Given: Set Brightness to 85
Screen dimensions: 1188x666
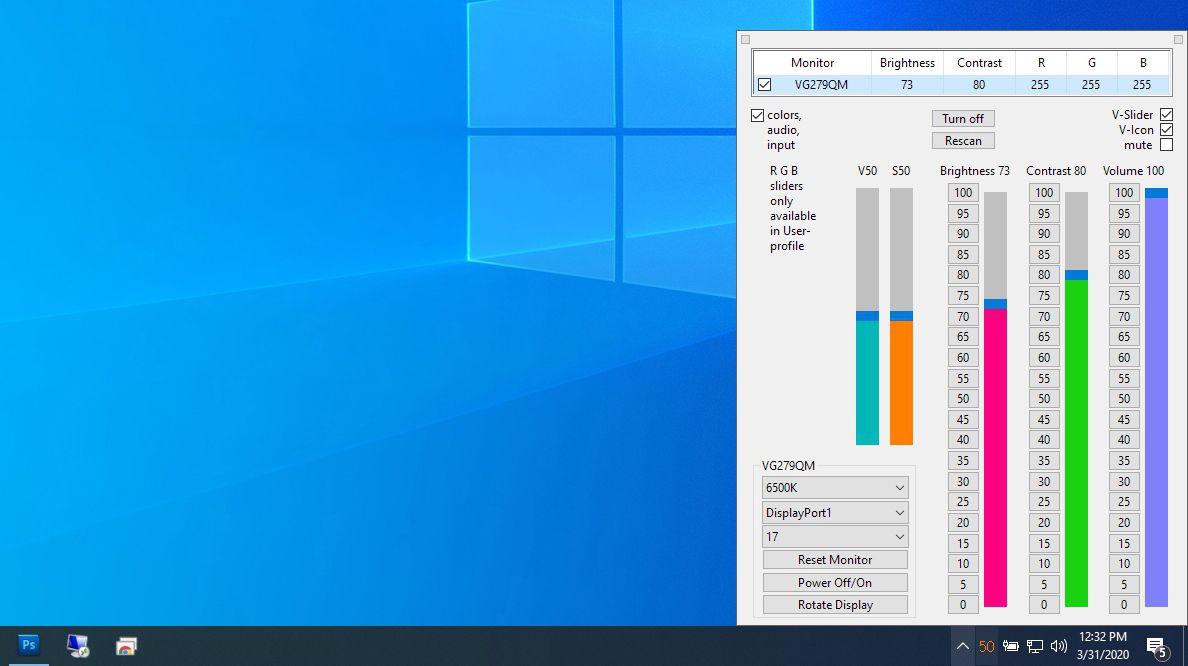Looking at the screenshot, I should point(963,255).
